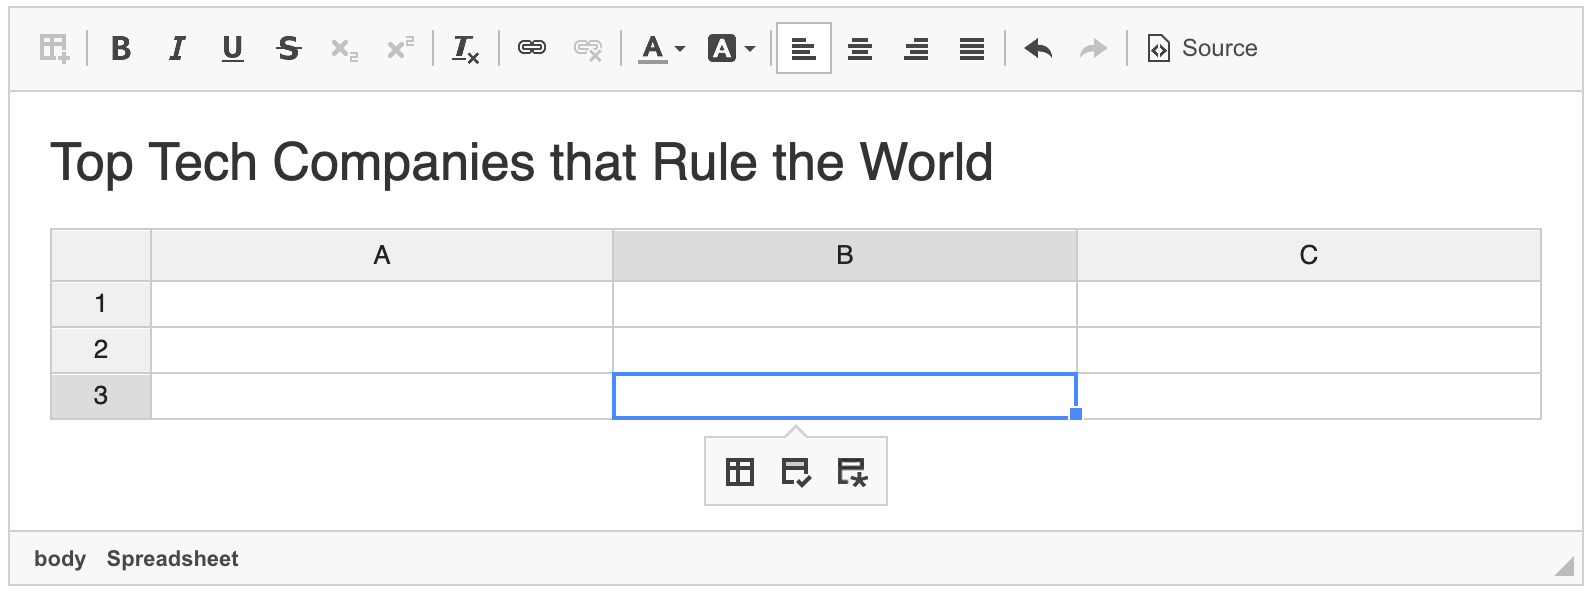Image resolution: width=1594 pixels, height=592 pixels.
Task: Select column B header
Action: (845, 255)
